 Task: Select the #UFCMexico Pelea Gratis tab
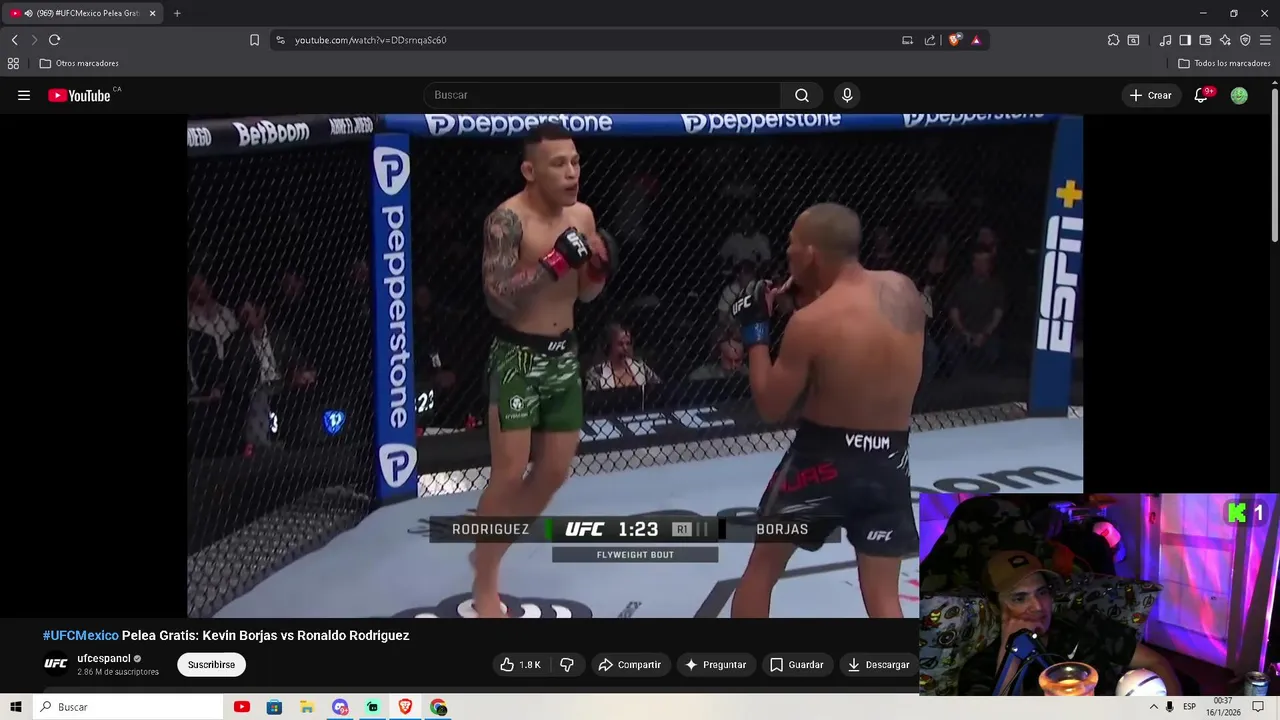tap(82, 13)
